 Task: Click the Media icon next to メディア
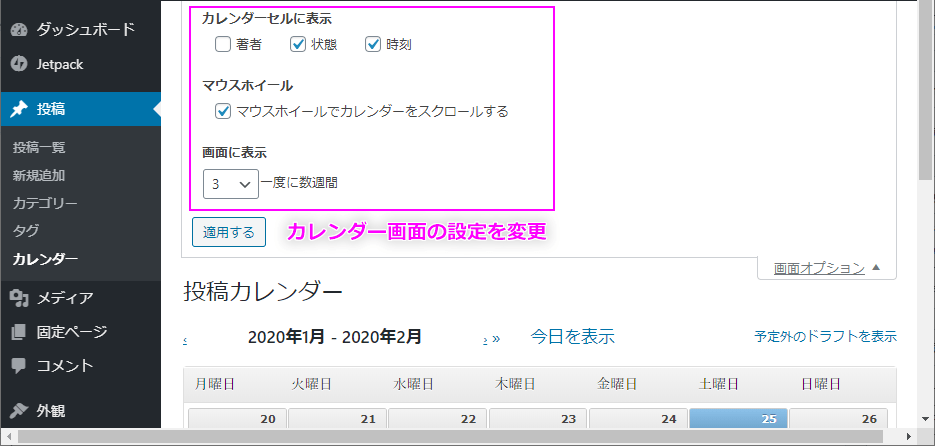(19, 297)
